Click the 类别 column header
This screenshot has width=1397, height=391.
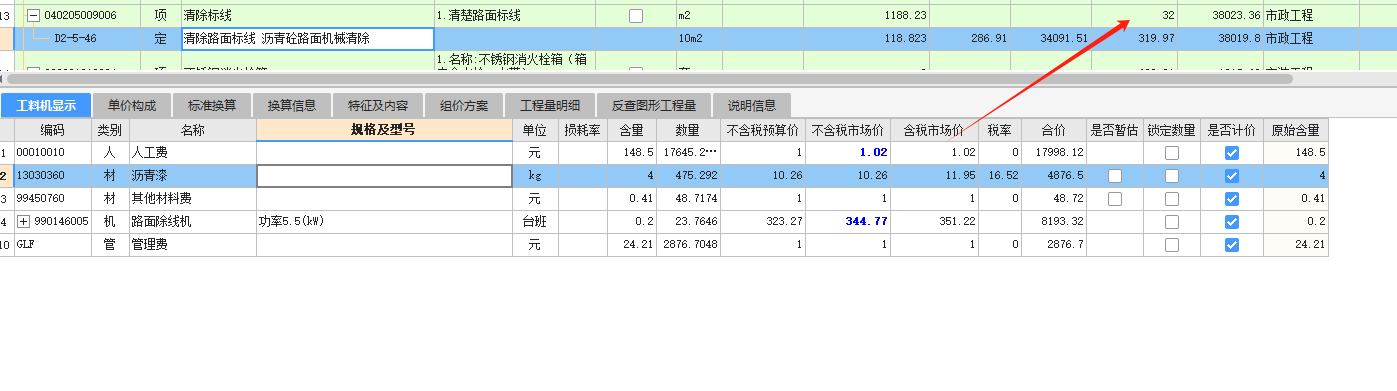point(110,130)
